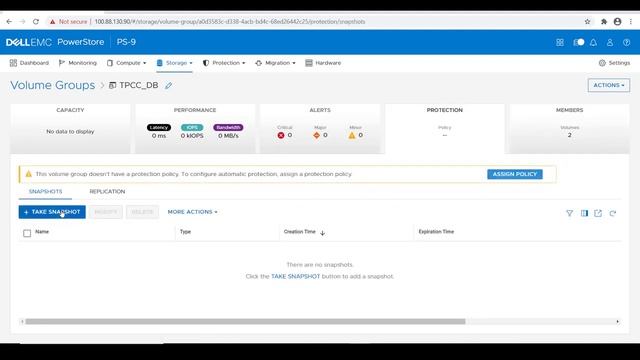Viewport: 640px width, 360px height.
Task: Go to Dashboard
Action: (x=29, y=63)
